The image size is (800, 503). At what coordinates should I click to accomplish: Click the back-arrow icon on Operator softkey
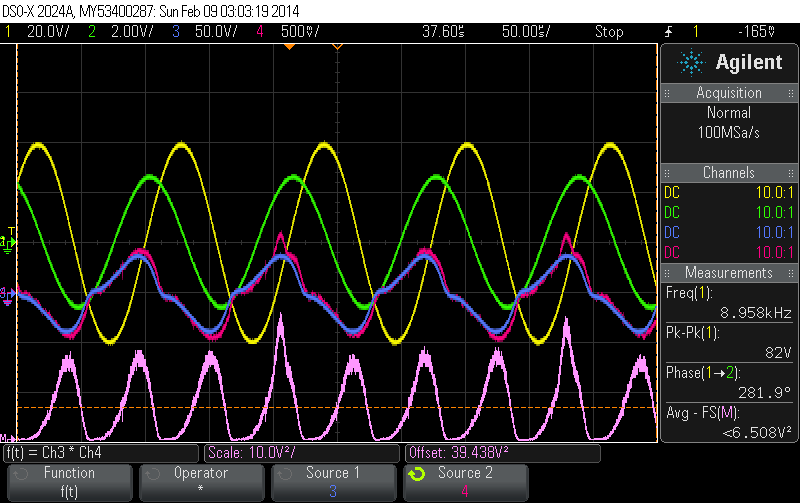pyautogui.click(x=153, y=474)
